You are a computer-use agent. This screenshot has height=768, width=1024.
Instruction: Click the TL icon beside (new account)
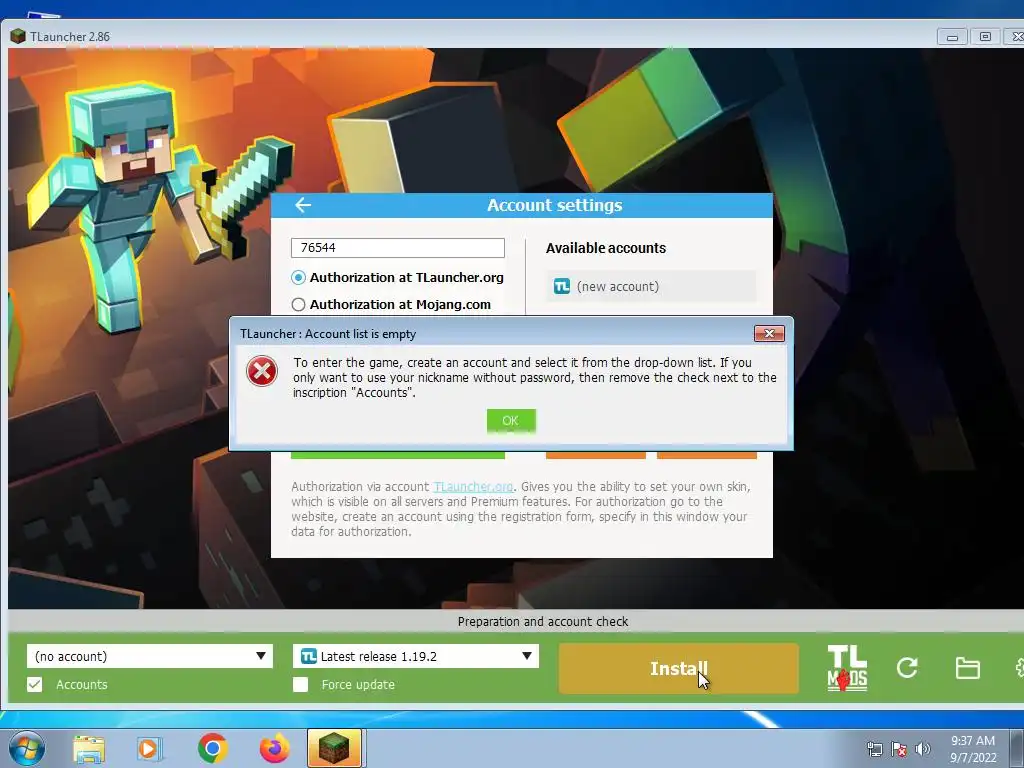(x=562, y=286)
